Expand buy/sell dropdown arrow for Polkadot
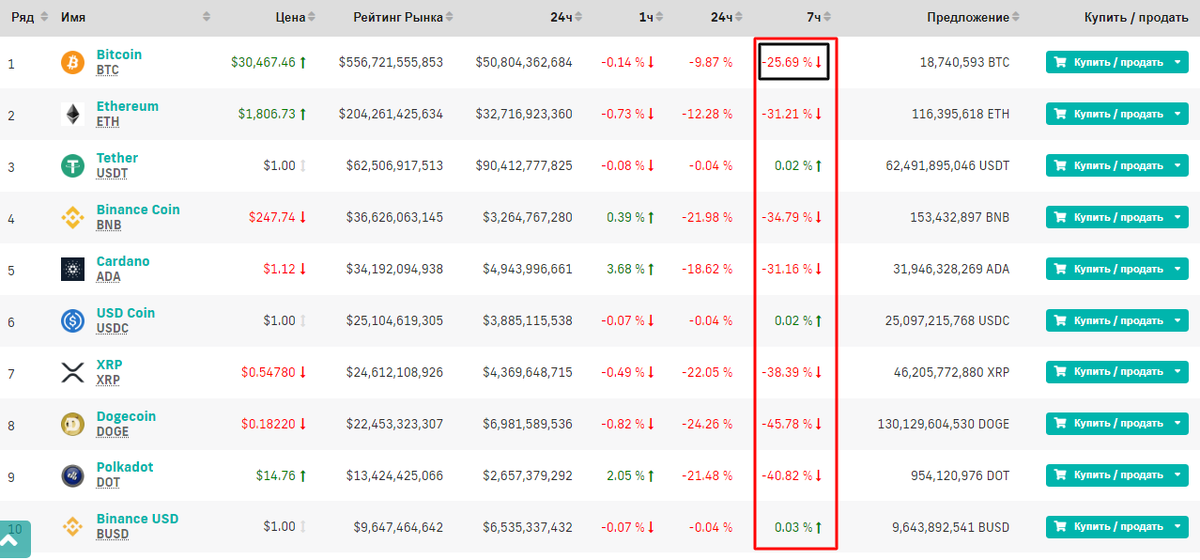The width and height of the screenshot is (1200, 560). (x=1178, y=475)
